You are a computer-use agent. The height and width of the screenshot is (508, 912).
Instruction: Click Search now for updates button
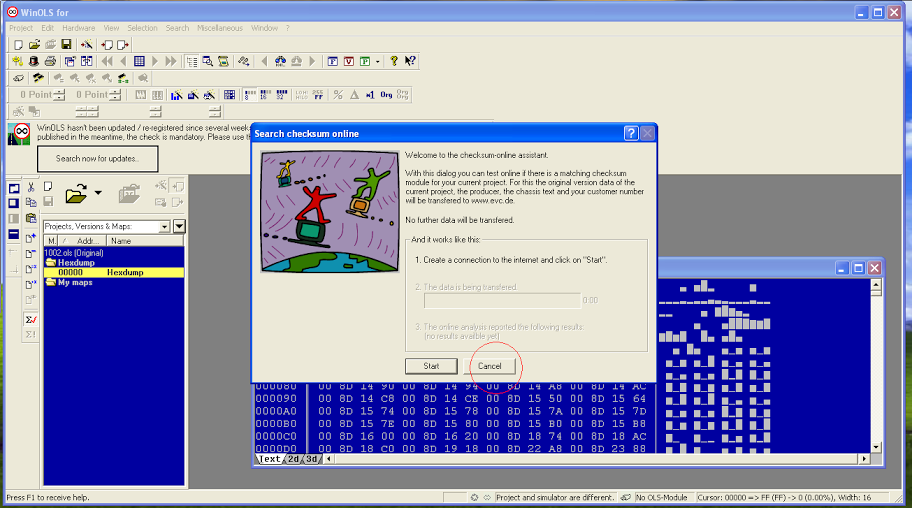tap(98, 158)
